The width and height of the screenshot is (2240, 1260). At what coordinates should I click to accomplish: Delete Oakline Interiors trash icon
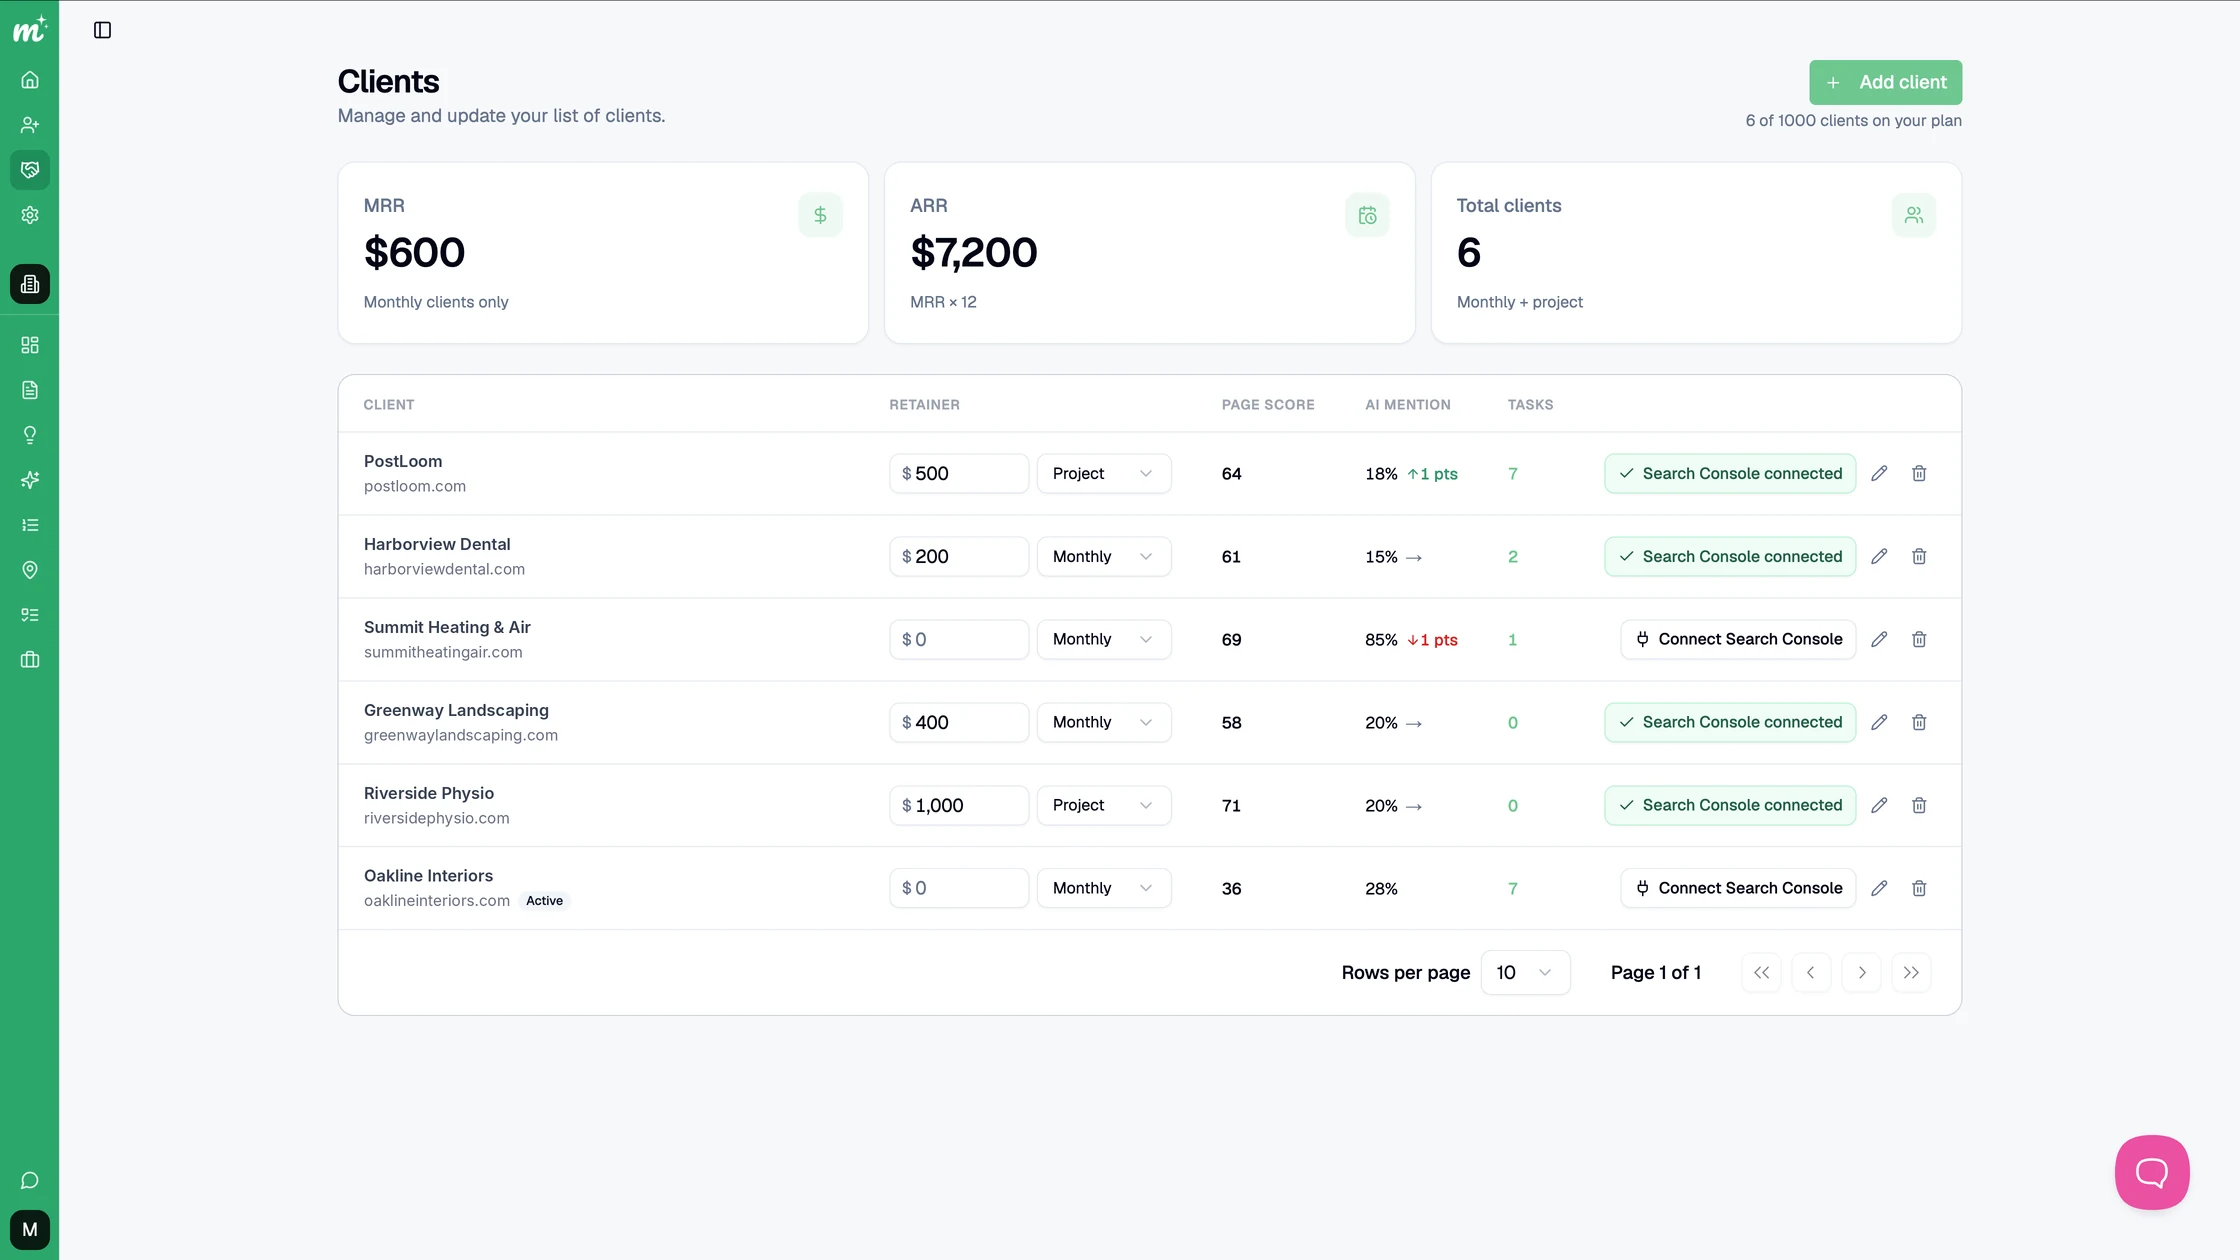1919,888
